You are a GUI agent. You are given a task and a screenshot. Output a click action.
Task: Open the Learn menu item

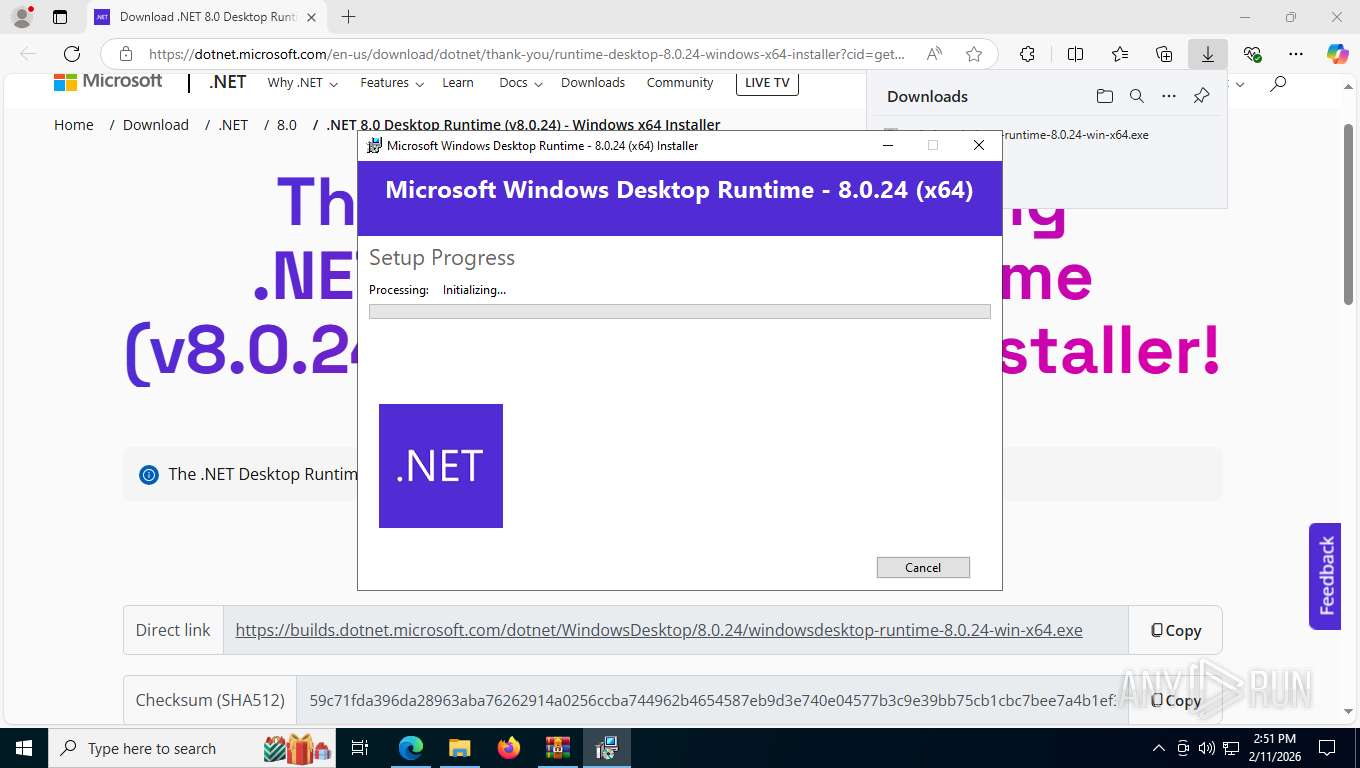tap(458, 83)
